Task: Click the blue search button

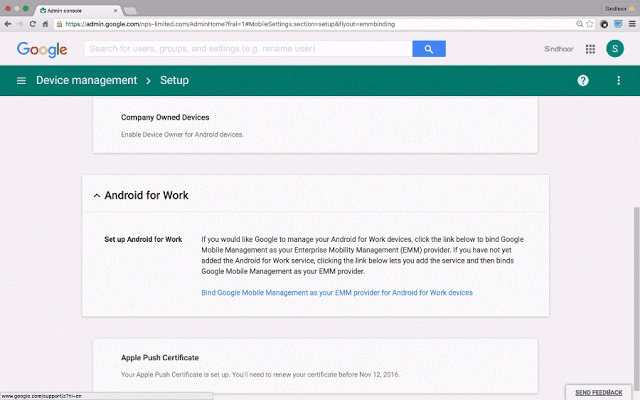Action: tap(429, 49)
